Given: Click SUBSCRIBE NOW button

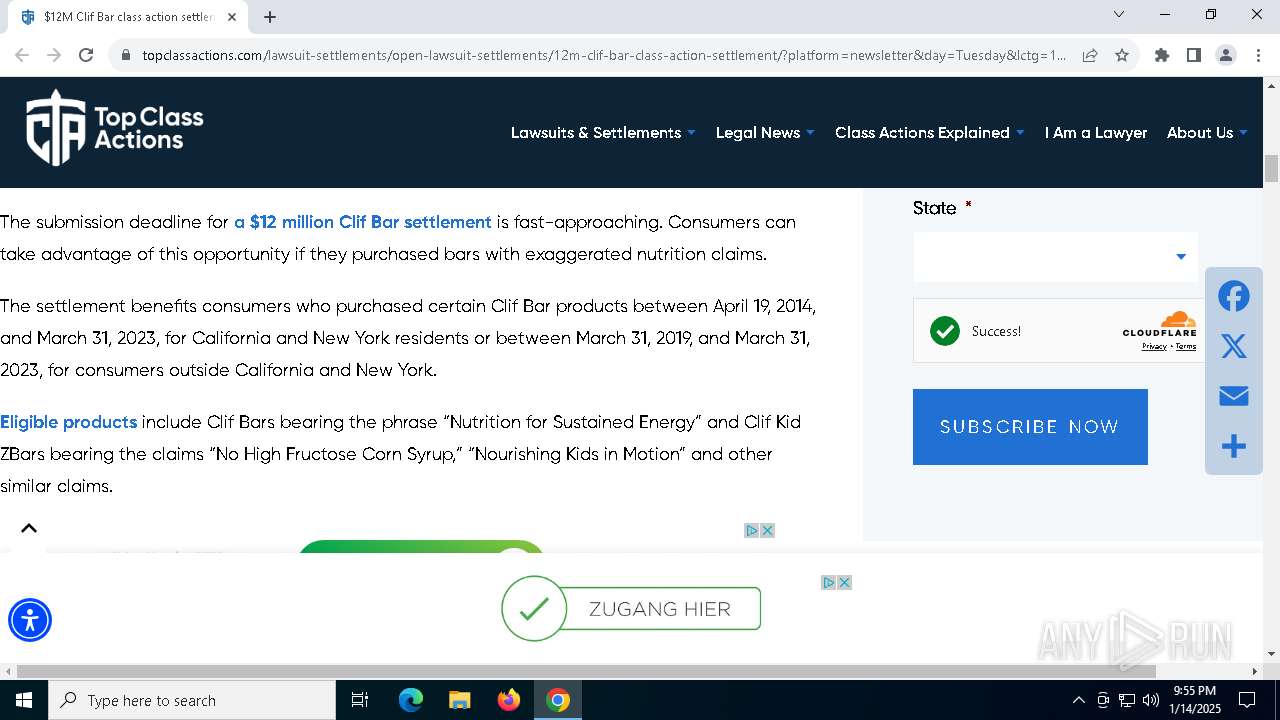Looking at the screenshot, I should pos(1030,427).
